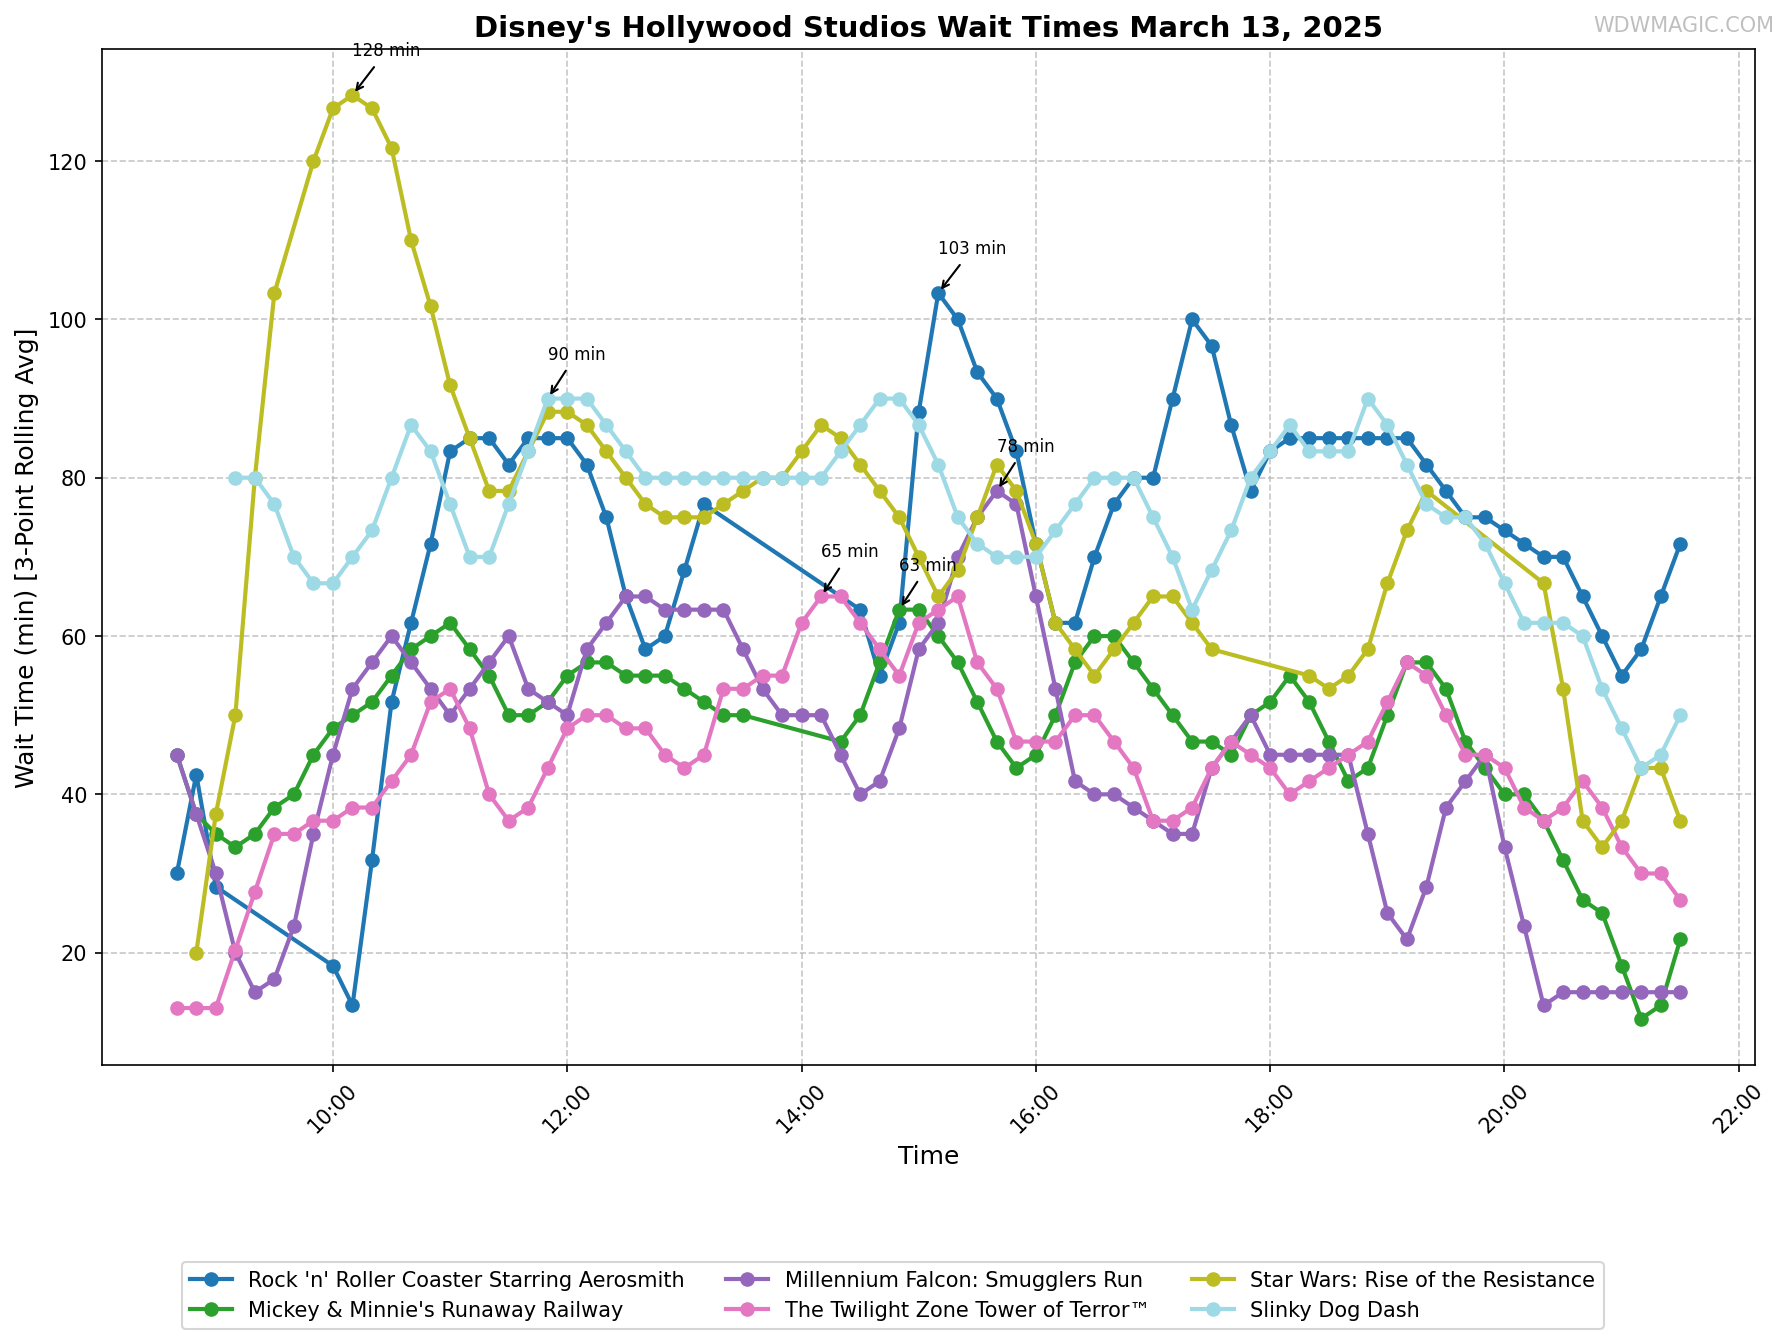The image size is (1789, 1344).
Task: Click Rise of the Resistance 128 min peak point
Action: [352, 96]
